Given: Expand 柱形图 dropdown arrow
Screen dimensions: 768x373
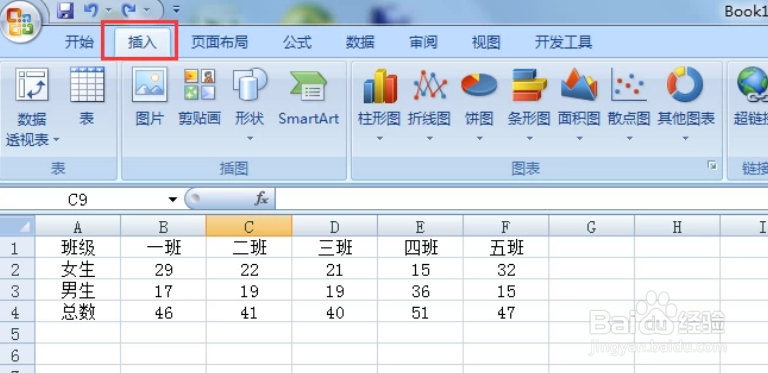Looking at the screenshot, I should tap(380, 139).
